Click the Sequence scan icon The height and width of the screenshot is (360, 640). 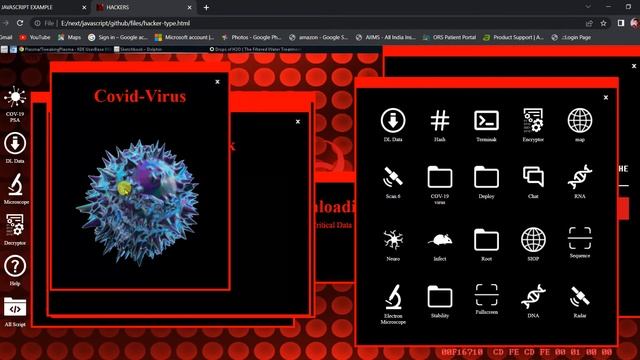pos(580,242)
